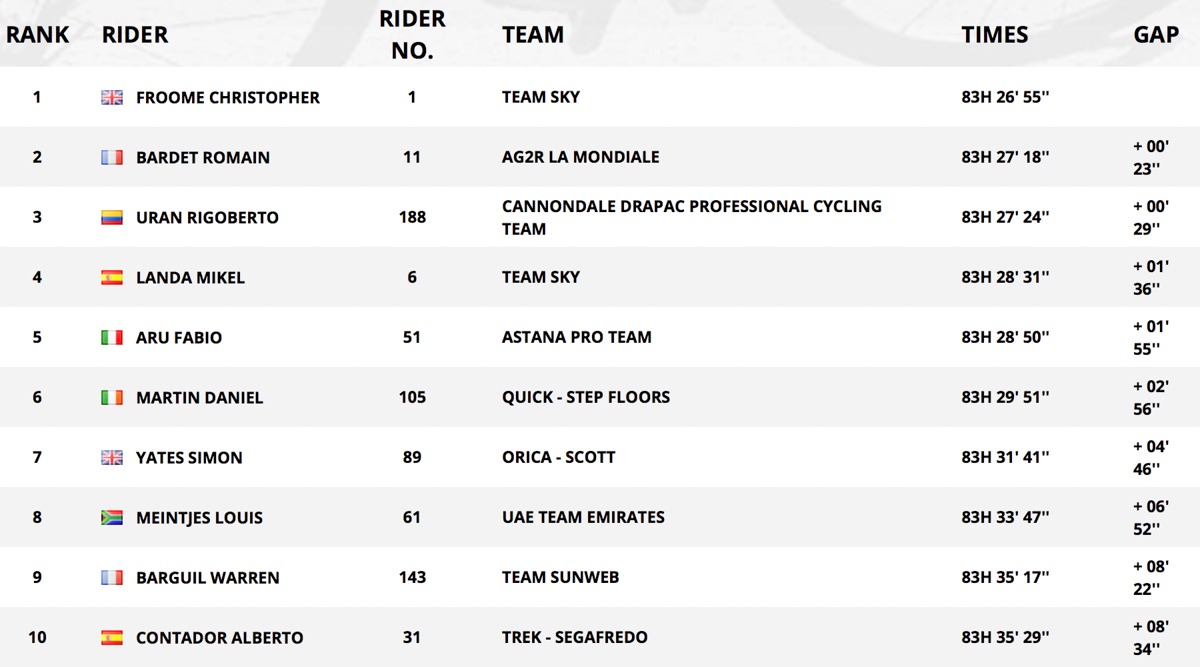The image size is (1200, 667).
Task: Click the QUICK - STEP FLOORS team name
Action: point(586,397)
